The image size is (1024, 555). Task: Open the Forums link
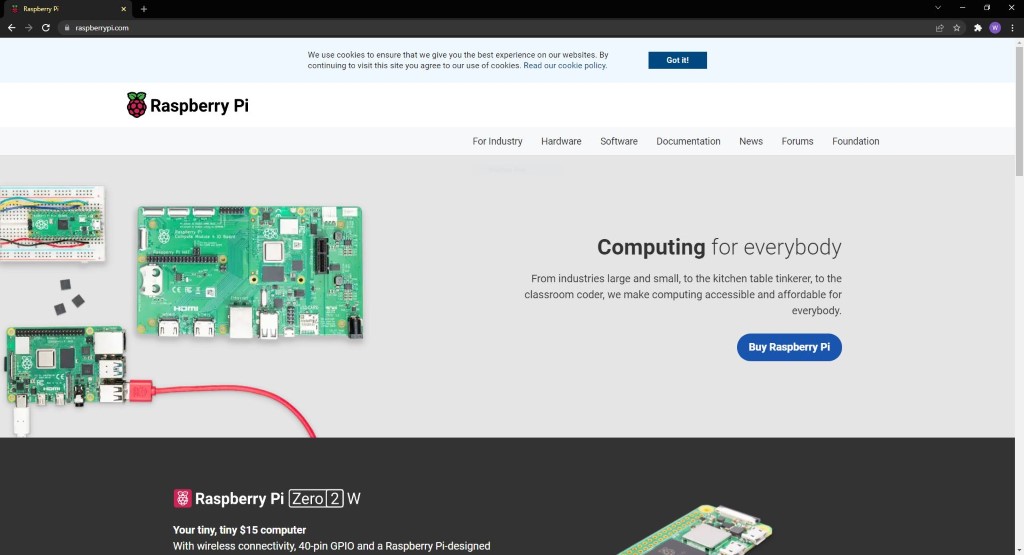797,141
